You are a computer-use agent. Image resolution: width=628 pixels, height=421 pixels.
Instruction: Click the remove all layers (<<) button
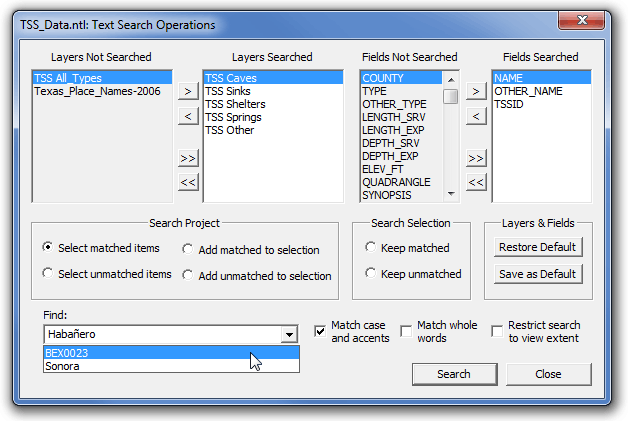point(187,182)
